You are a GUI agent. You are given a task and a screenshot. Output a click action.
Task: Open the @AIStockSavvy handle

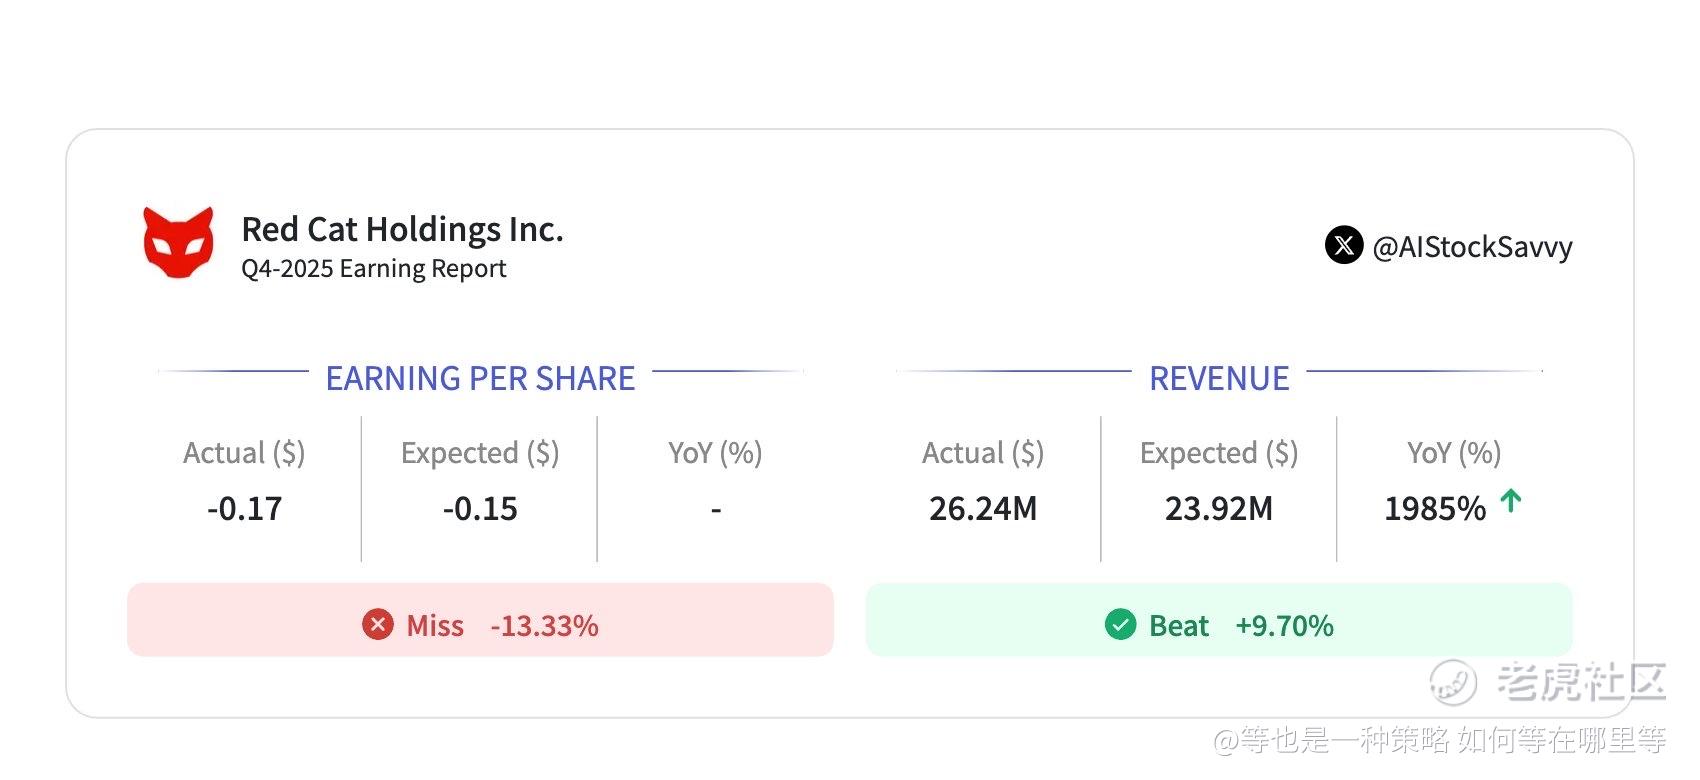point(1472,247)
